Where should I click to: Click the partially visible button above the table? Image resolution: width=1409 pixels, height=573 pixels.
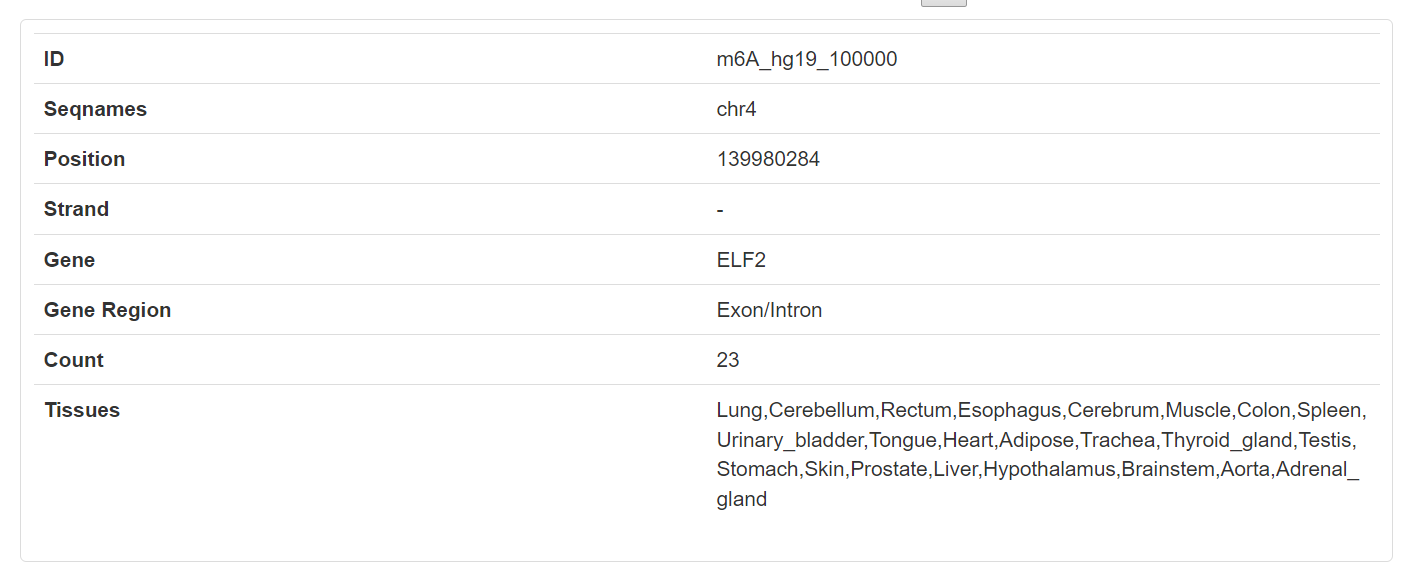click(x=943, y=3)
